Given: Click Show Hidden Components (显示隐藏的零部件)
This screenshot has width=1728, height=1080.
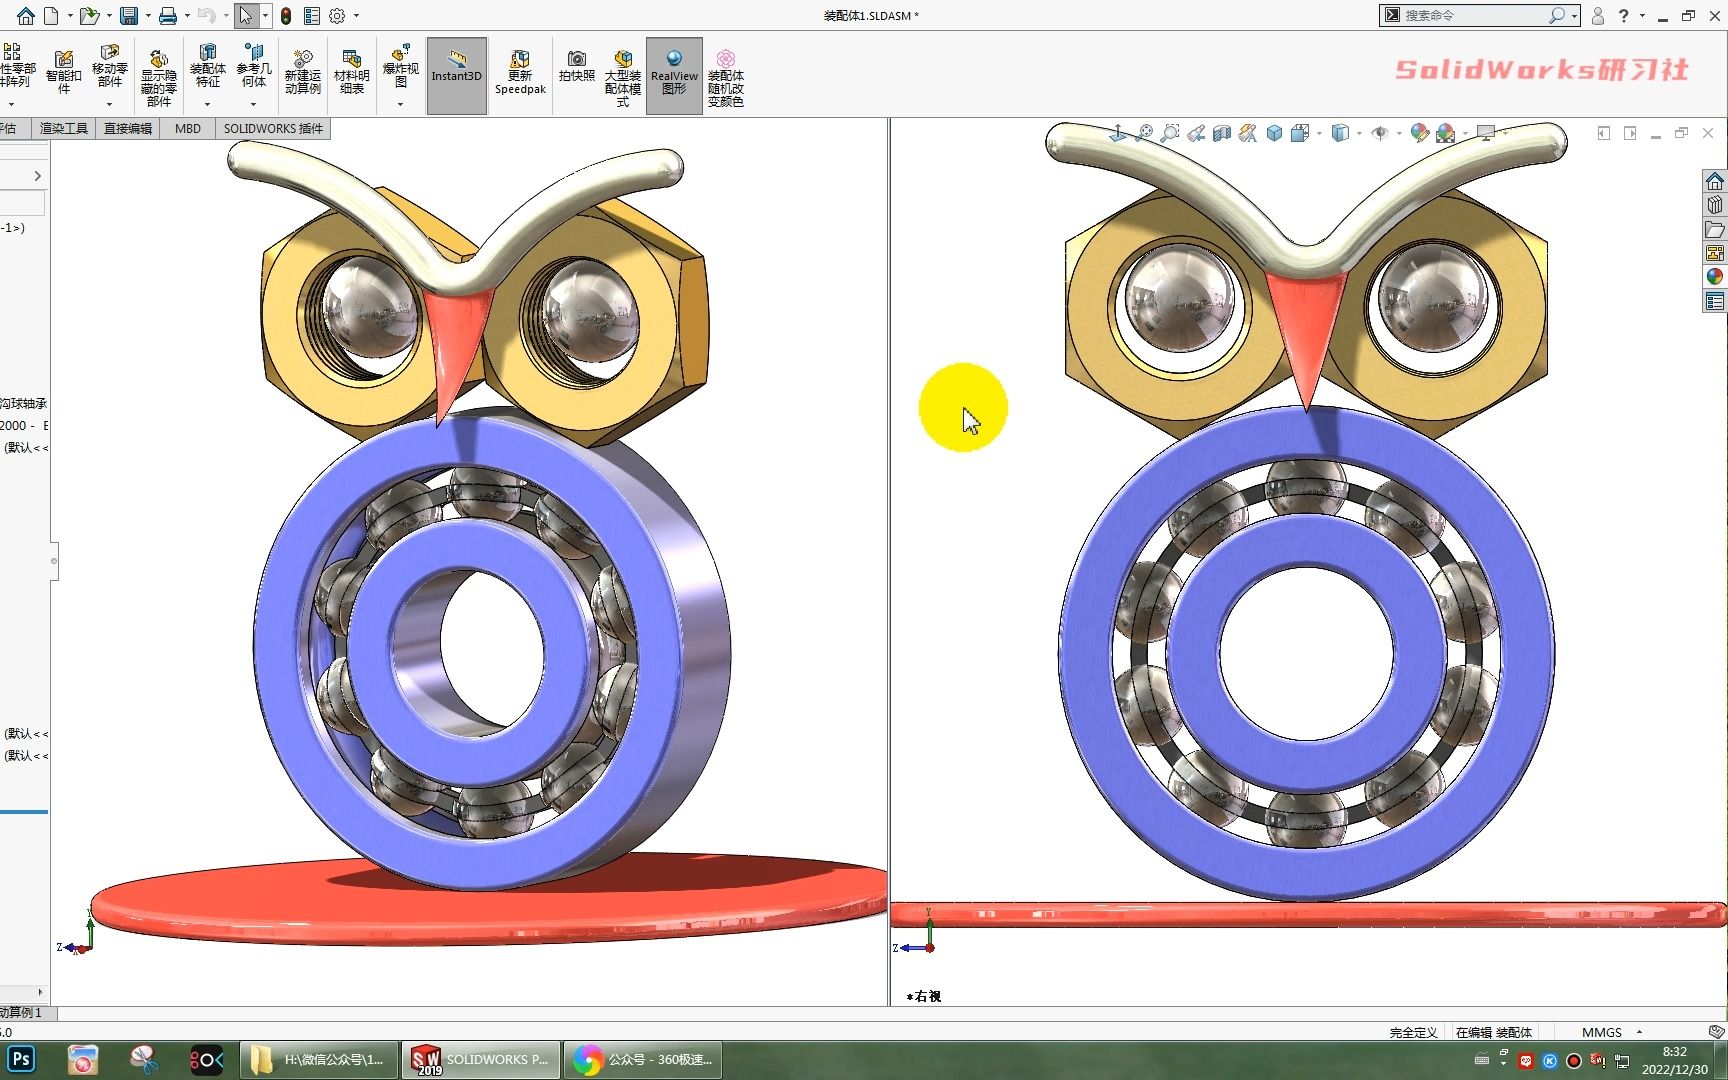Looking at the screenshot, I should (x=159, y=78).
